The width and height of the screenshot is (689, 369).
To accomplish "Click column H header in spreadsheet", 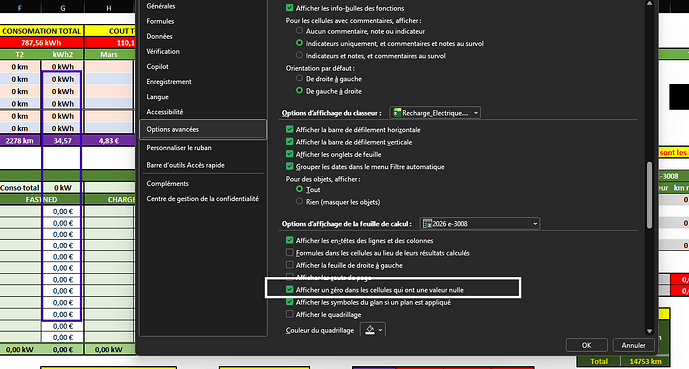I will [109, 8].
